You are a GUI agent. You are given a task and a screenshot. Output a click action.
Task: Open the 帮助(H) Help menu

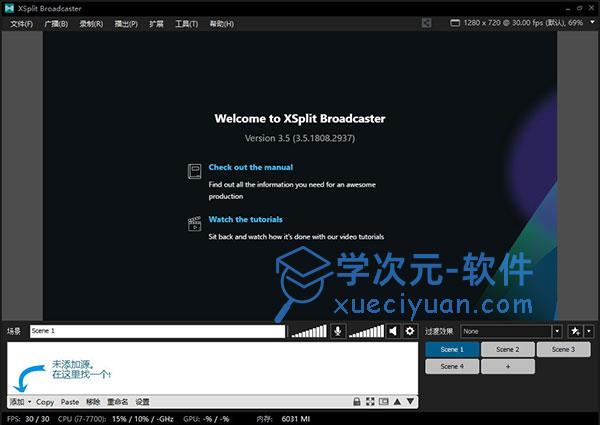pyautogui.click(x=221, y=24)
